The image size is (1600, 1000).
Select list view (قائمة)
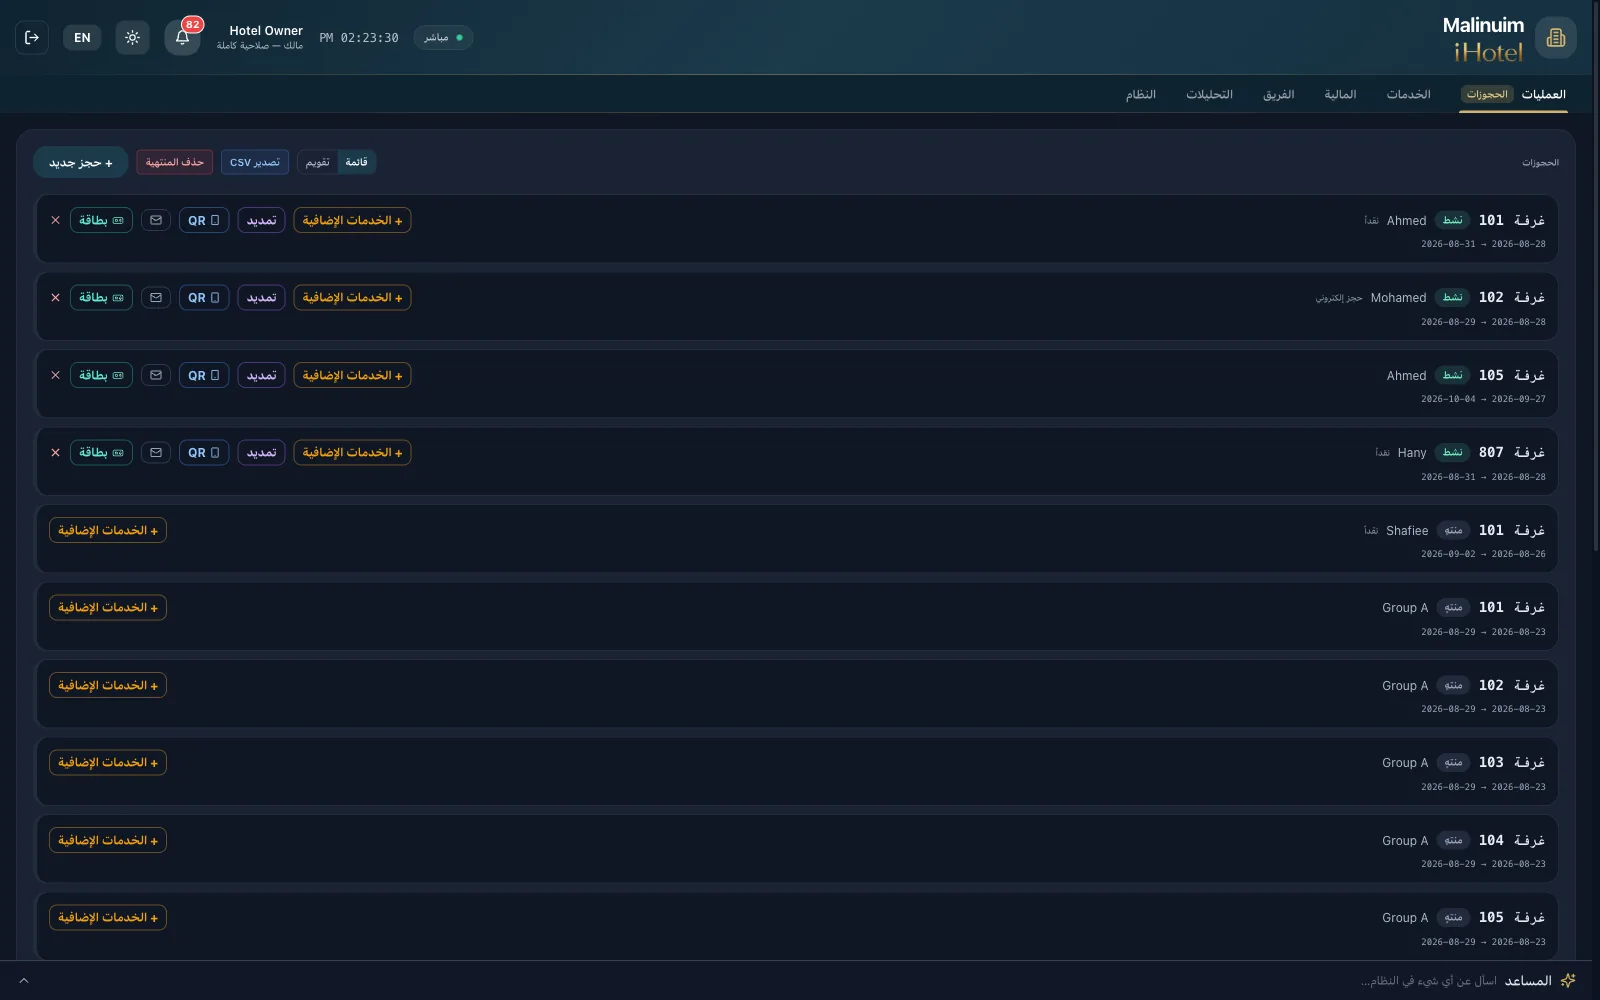[x=356, y=162]
